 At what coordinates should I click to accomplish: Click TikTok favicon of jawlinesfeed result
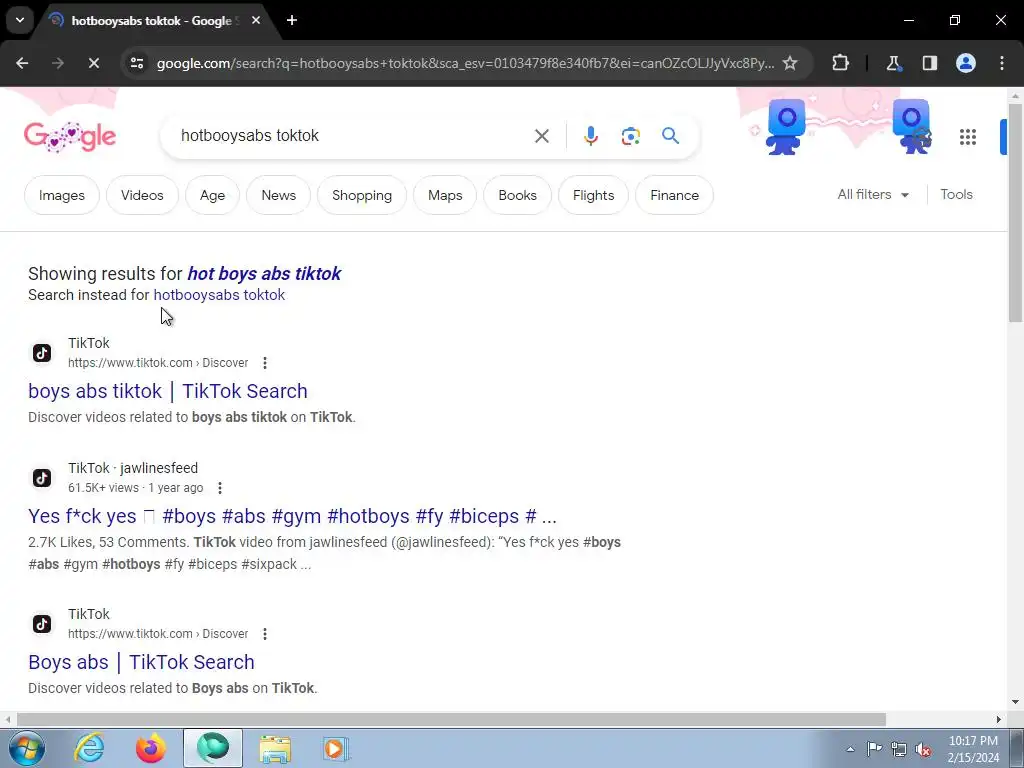click(42, 478)
